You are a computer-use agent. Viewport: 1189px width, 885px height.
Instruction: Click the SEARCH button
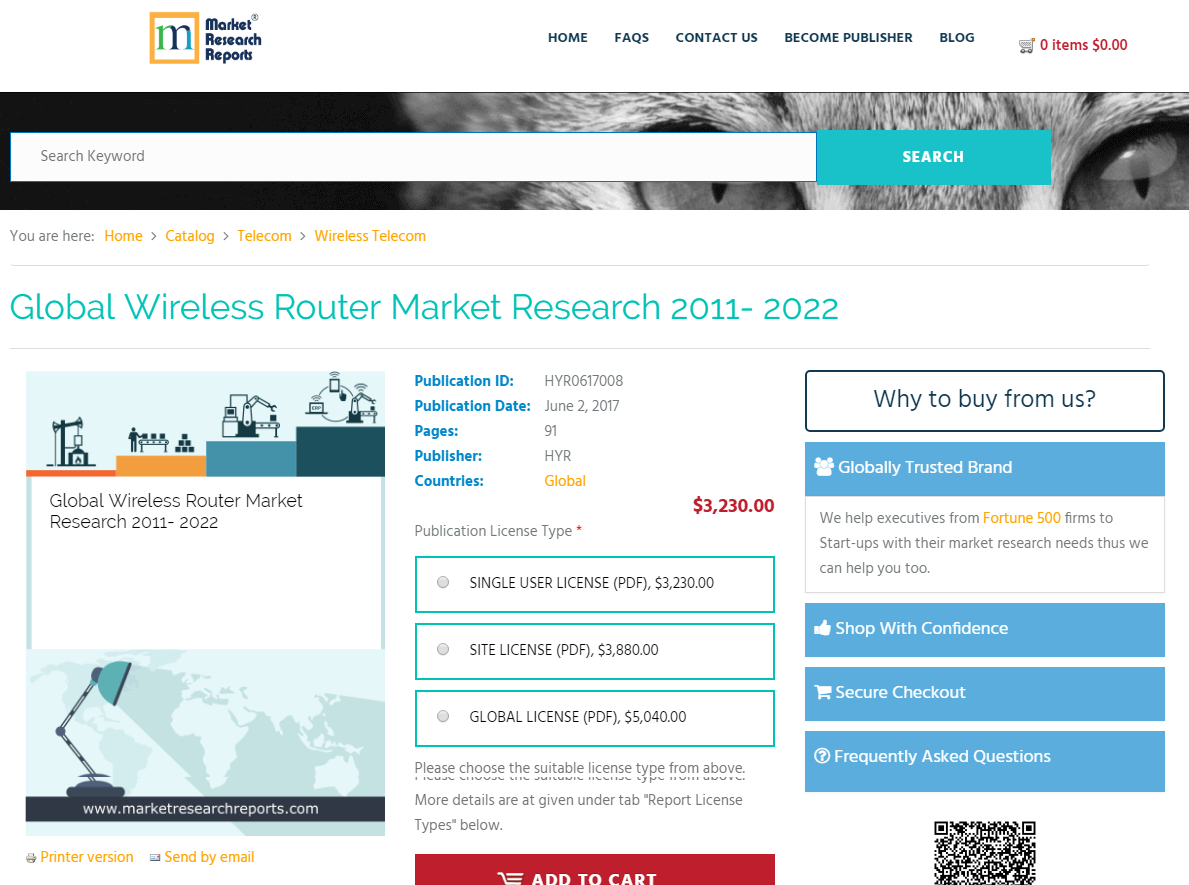point(933,157)
